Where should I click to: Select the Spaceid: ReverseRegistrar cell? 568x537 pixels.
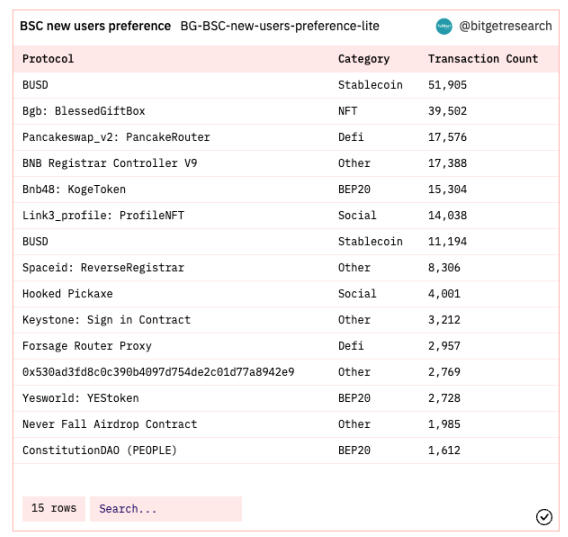(x=103, y=267)
